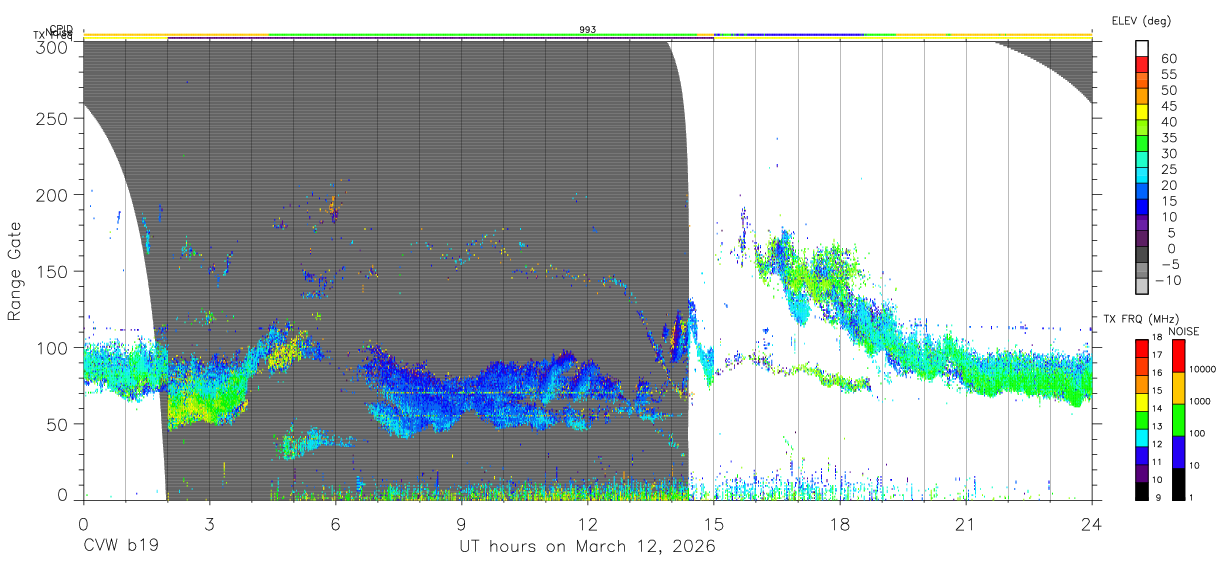Click the Range Gate tick label 200
This screenshot has width=1228, height=567.
53,194
